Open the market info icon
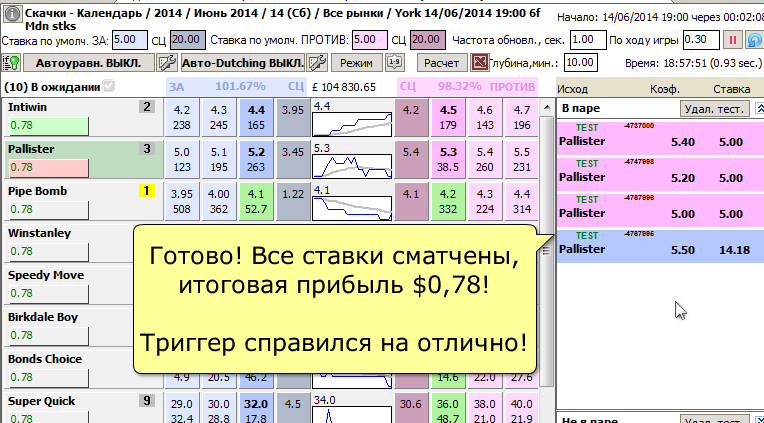Viewport: 764px width, 423px height. (13, 13)
